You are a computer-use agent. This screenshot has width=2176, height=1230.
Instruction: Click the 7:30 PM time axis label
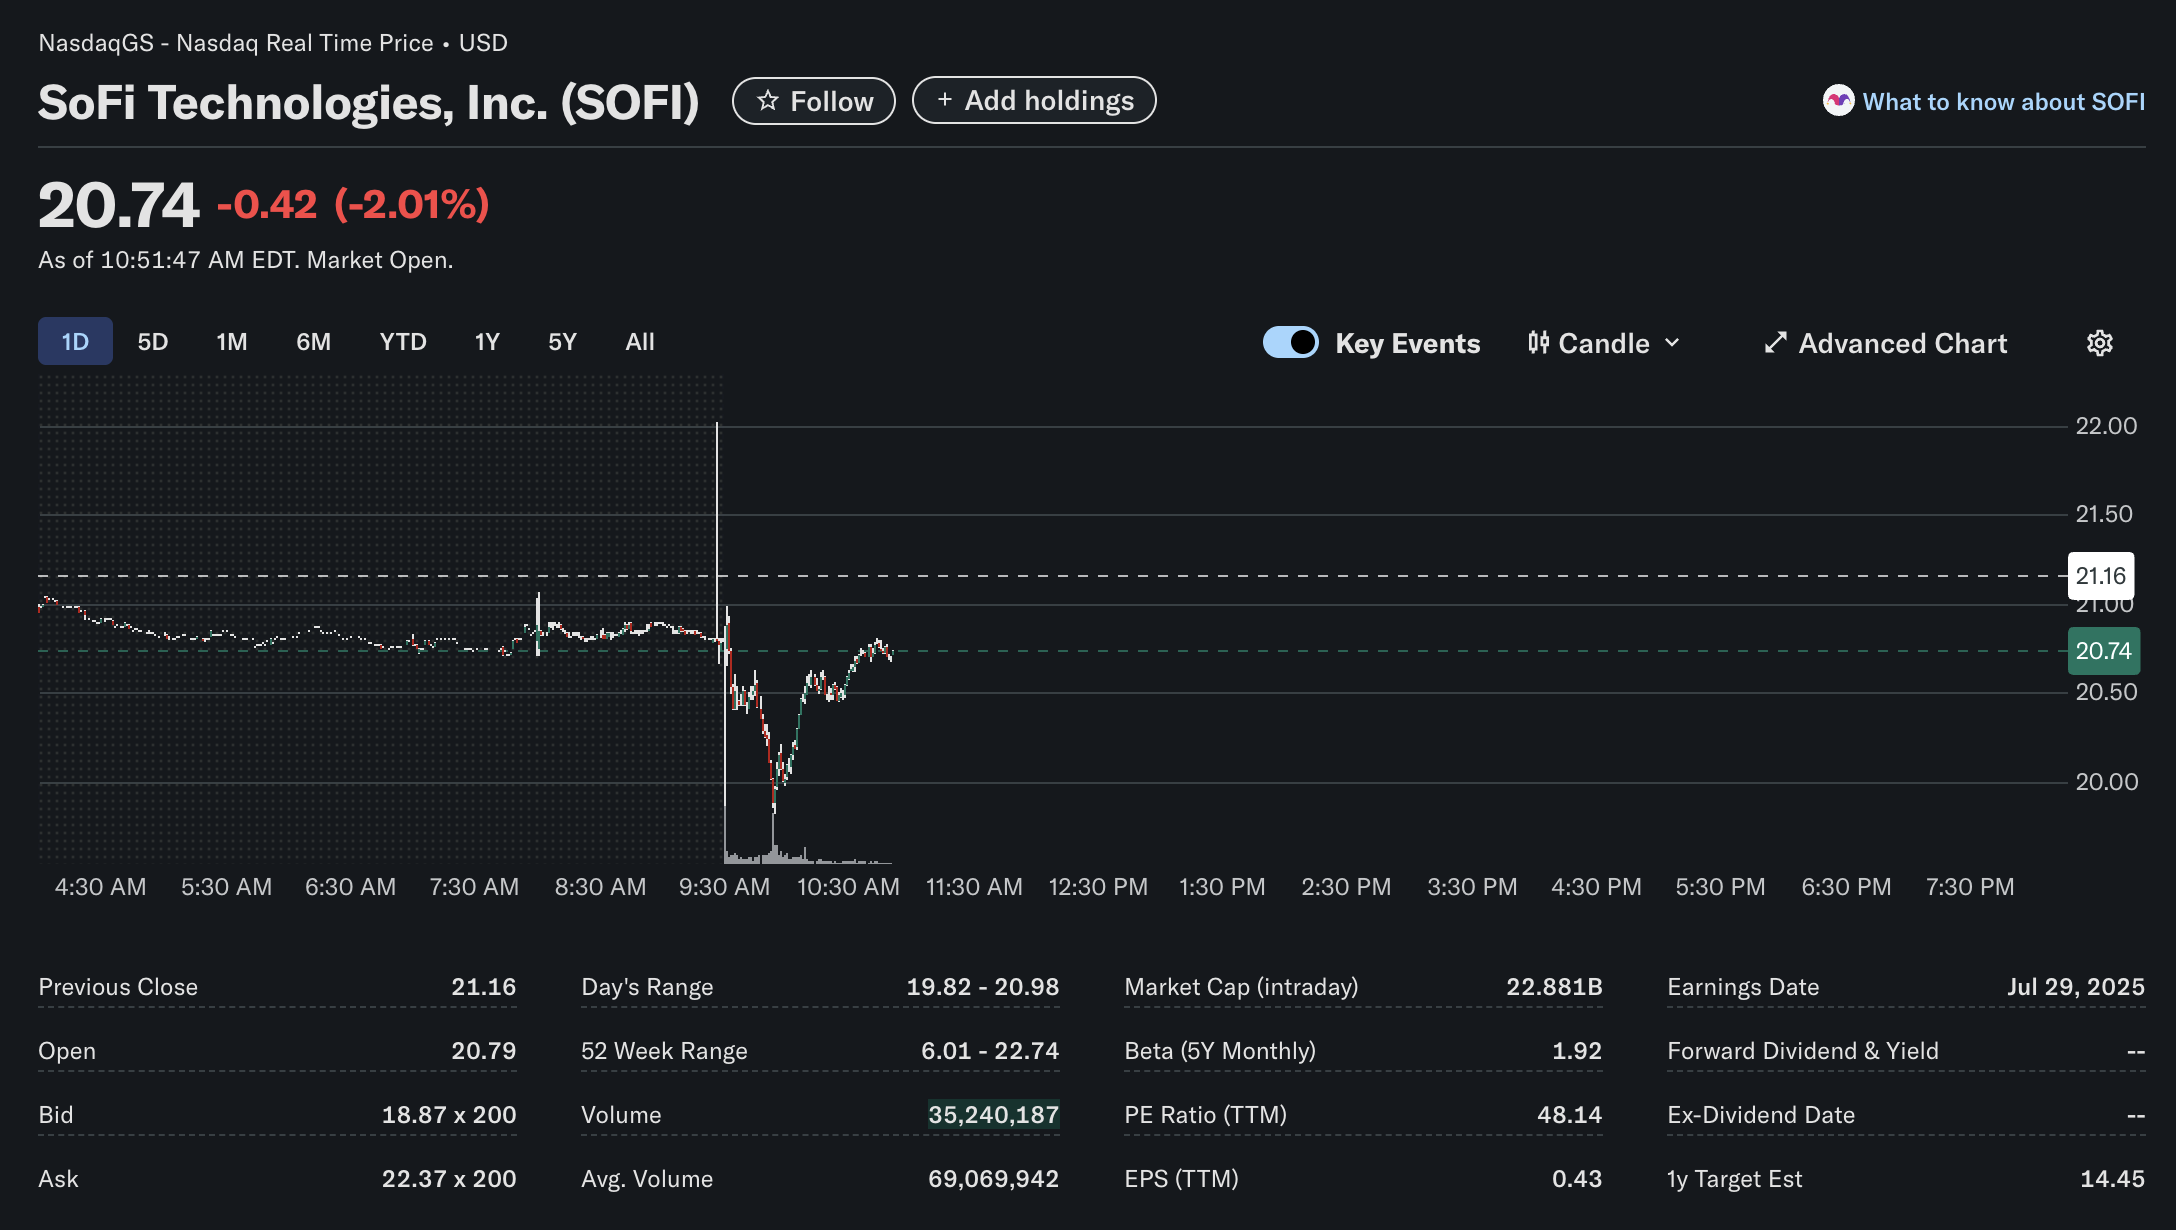[x=1970, y=887]
